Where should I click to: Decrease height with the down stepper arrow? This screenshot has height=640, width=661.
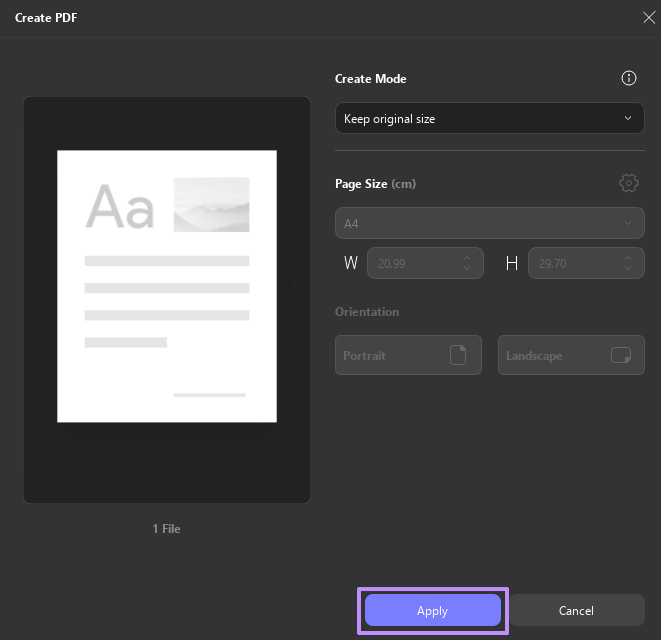pos(628,268)
